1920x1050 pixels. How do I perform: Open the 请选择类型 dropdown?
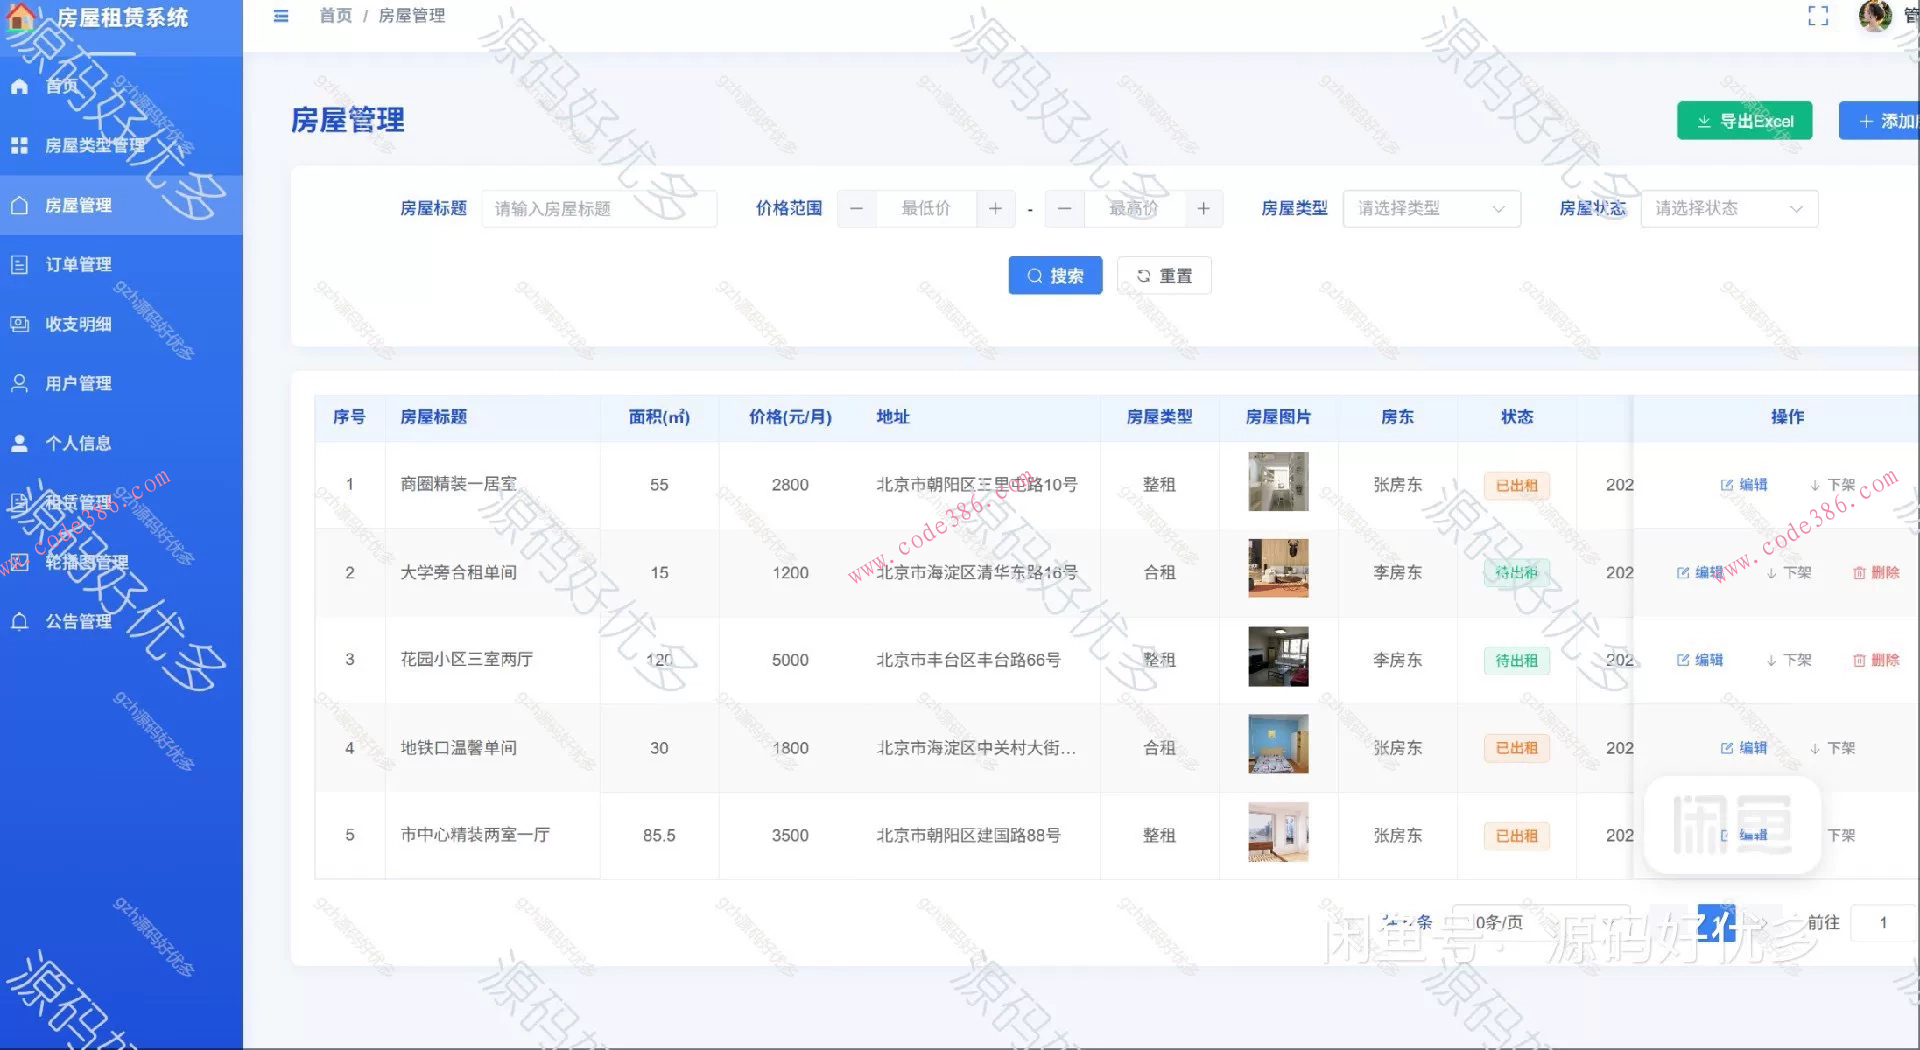pos(1430,208)
